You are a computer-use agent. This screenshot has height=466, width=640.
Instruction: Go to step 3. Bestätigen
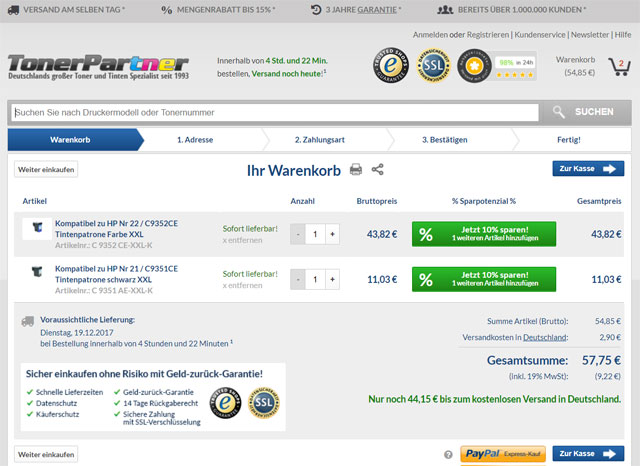pyautogui.click(x=444, y=140)
